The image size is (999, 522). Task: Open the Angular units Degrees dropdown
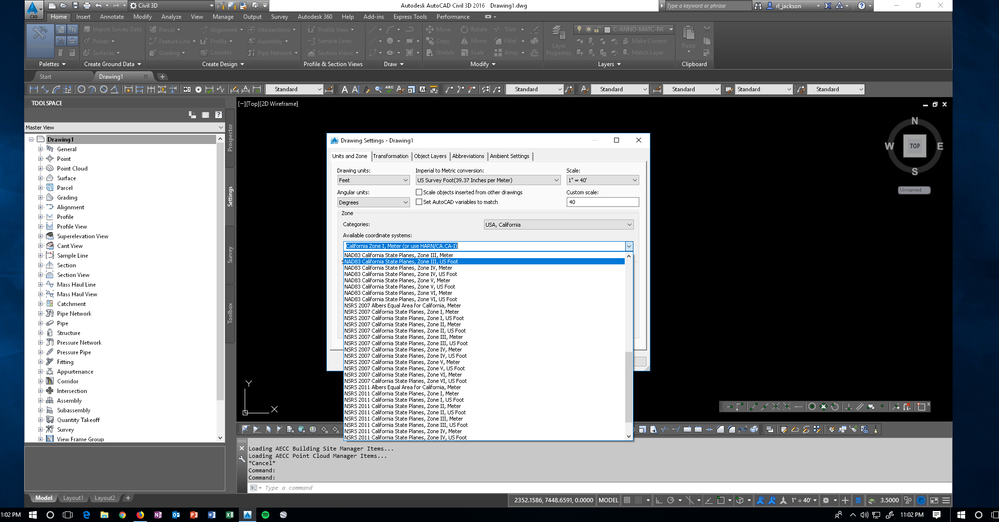[373, 202]
